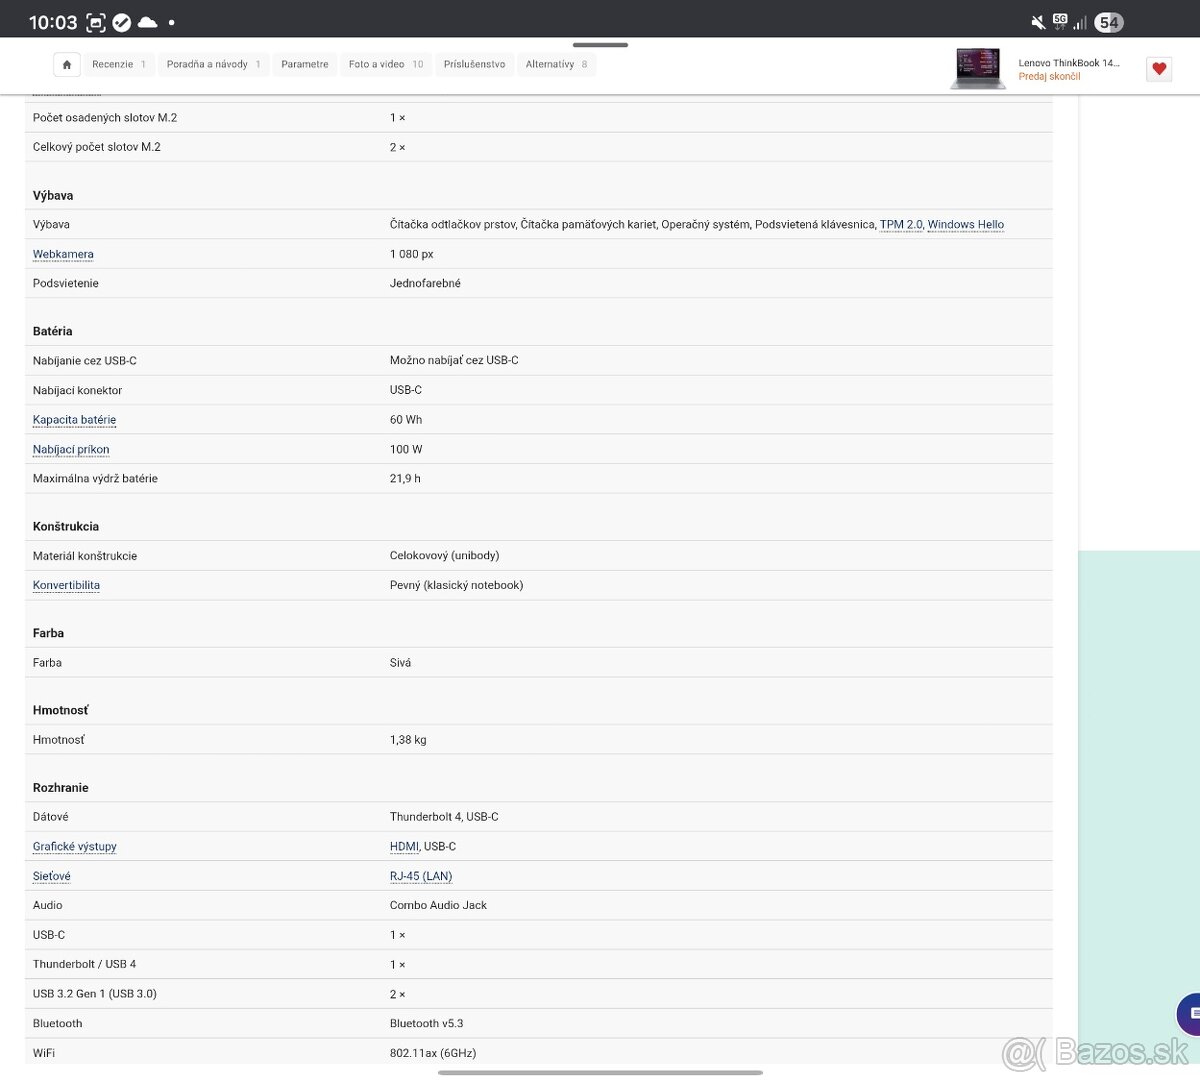1200x1082 pixels.
Task: View the Alternatívy tab
Action: point(556,64)
